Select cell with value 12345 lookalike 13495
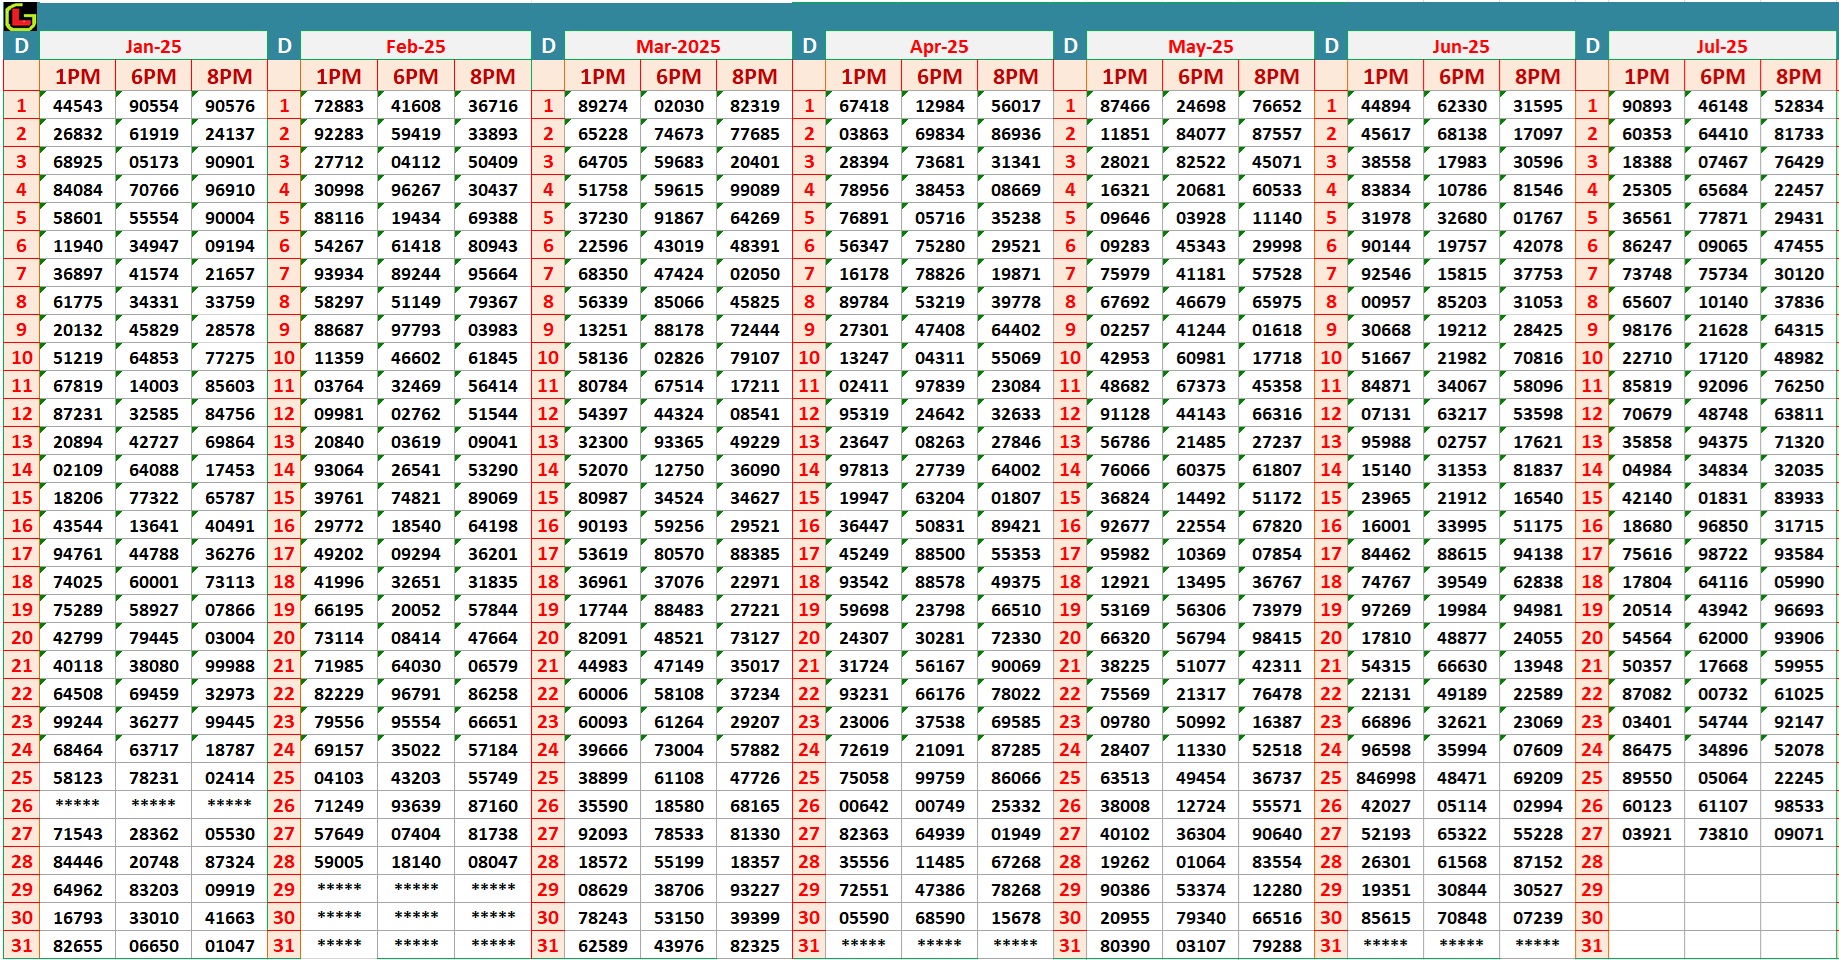The image size is (1839, 960). click(x=1201, y=582)
